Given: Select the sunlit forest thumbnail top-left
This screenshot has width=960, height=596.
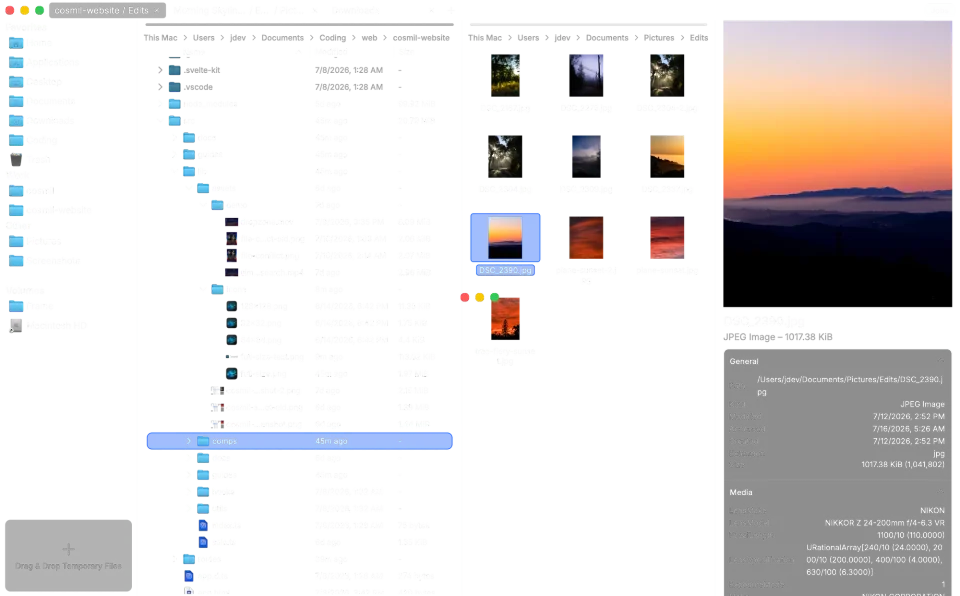Looking at the screenshot, I should point(505,75).
